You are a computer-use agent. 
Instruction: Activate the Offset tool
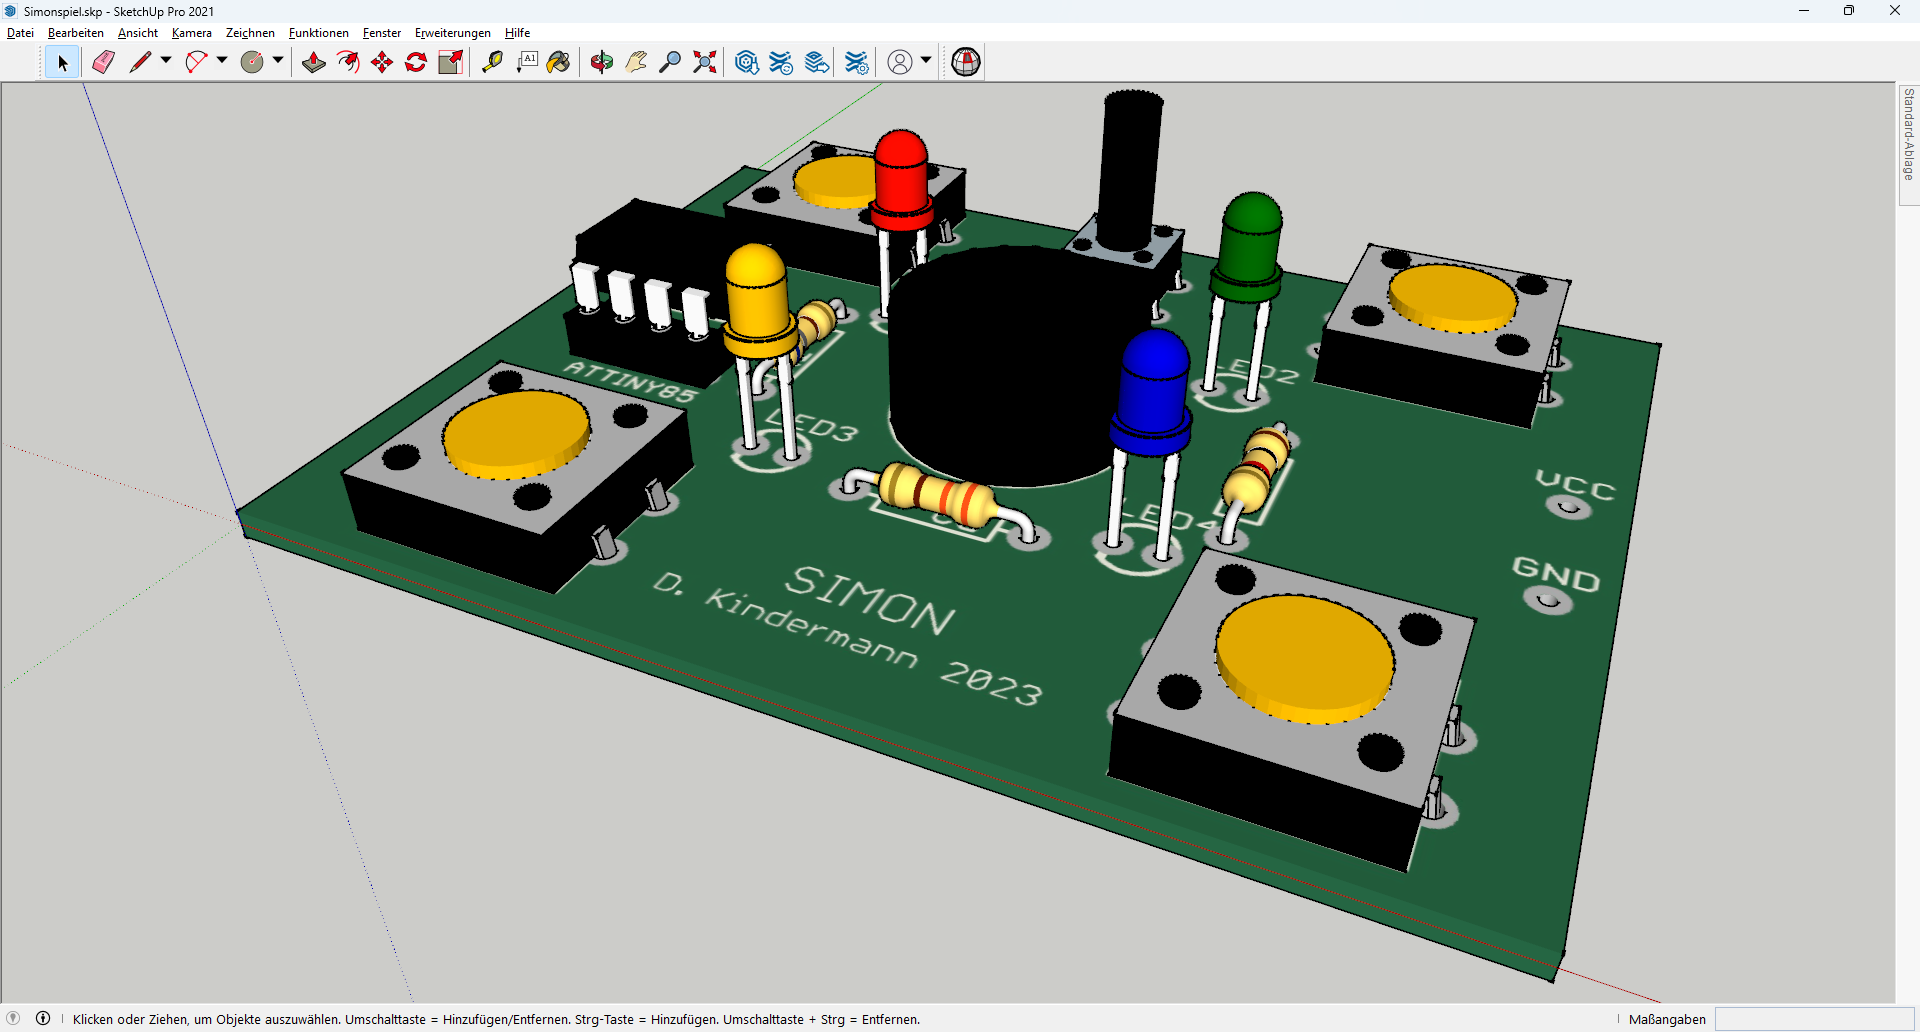click(348, 63)
